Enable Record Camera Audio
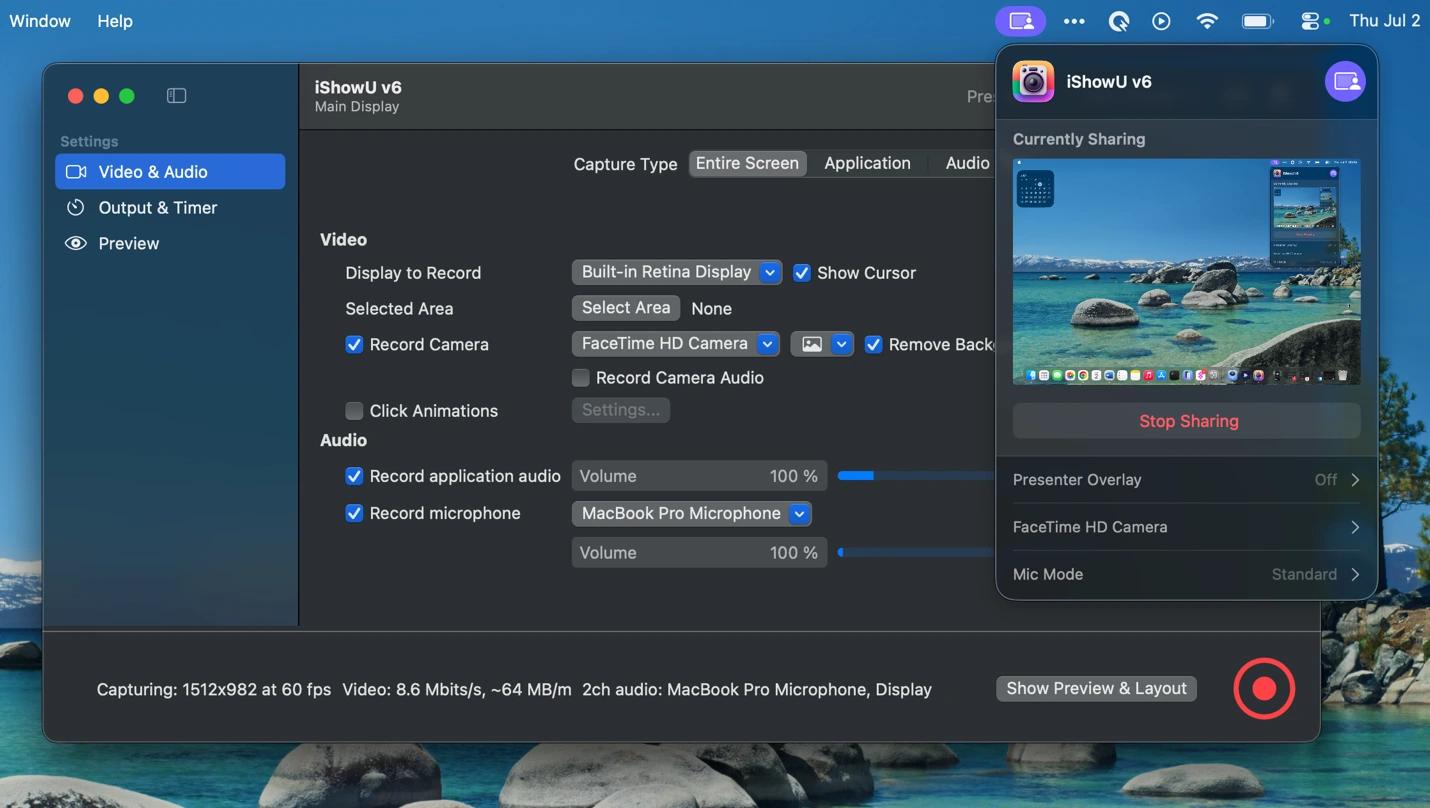 point(580,378)
